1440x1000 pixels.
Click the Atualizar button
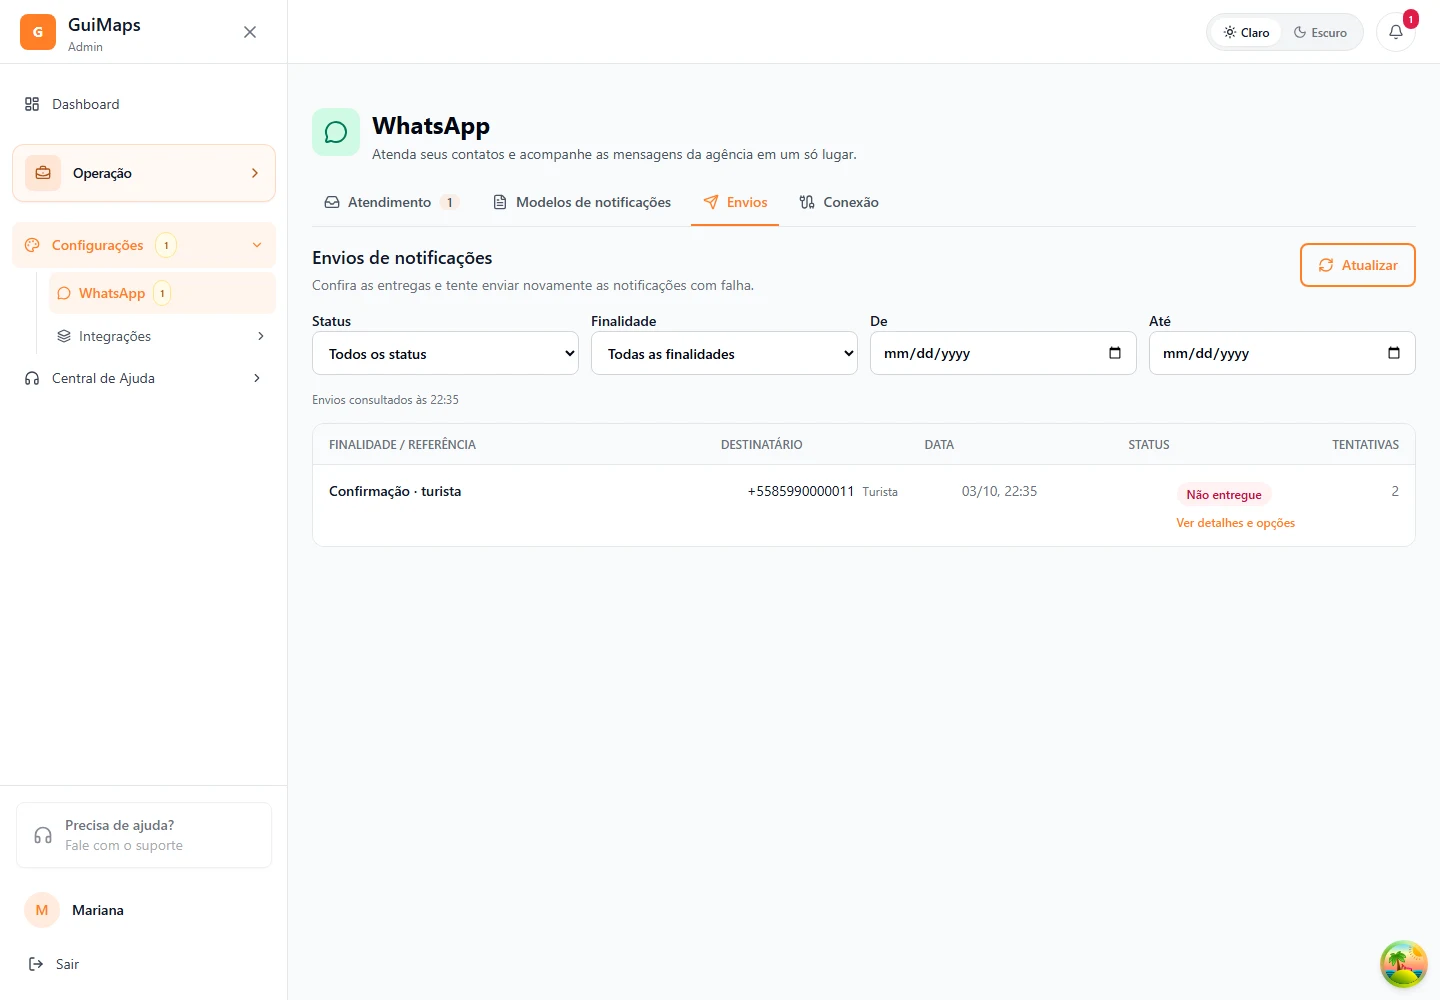1358,265
